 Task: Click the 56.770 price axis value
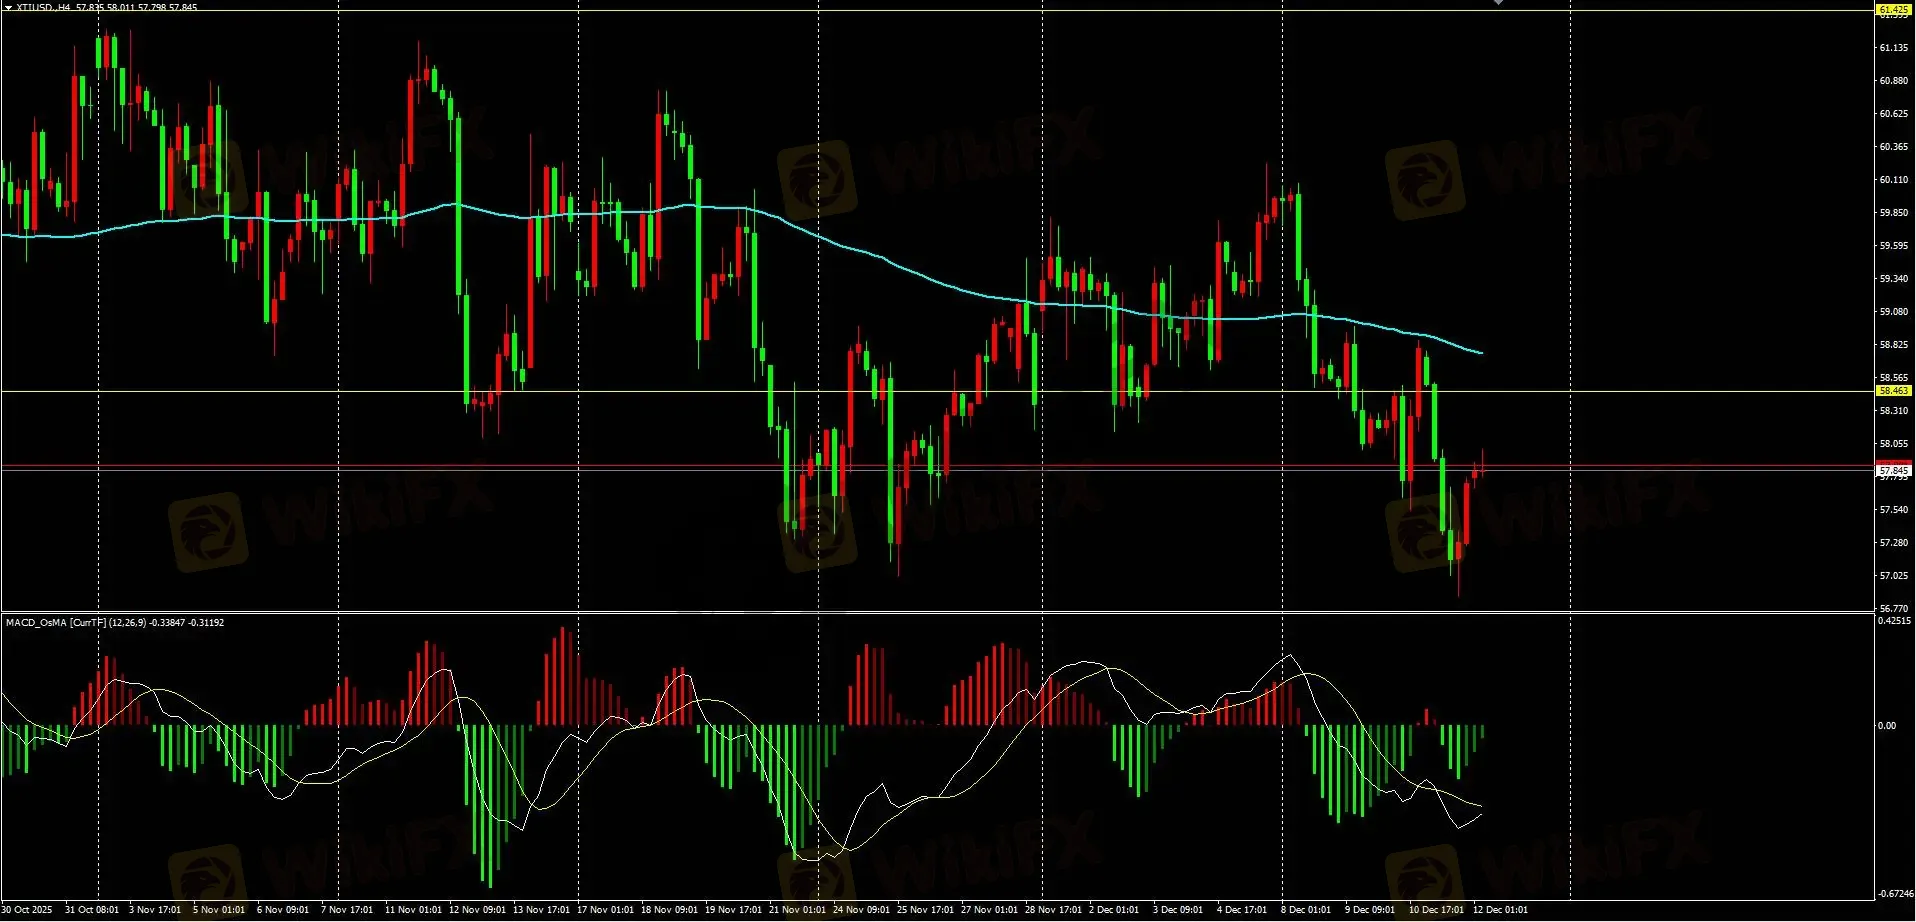point(1894,608)
